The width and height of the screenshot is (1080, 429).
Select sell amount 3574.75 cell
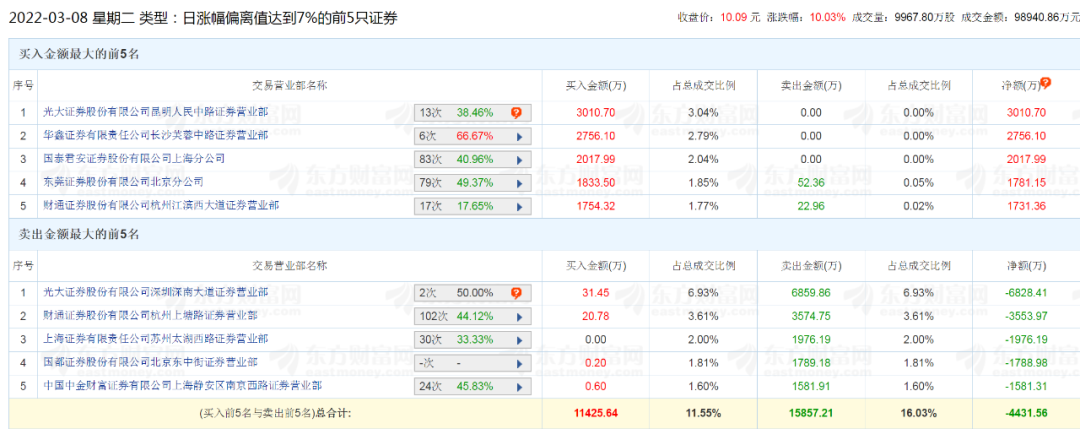(x=811, y=316)
